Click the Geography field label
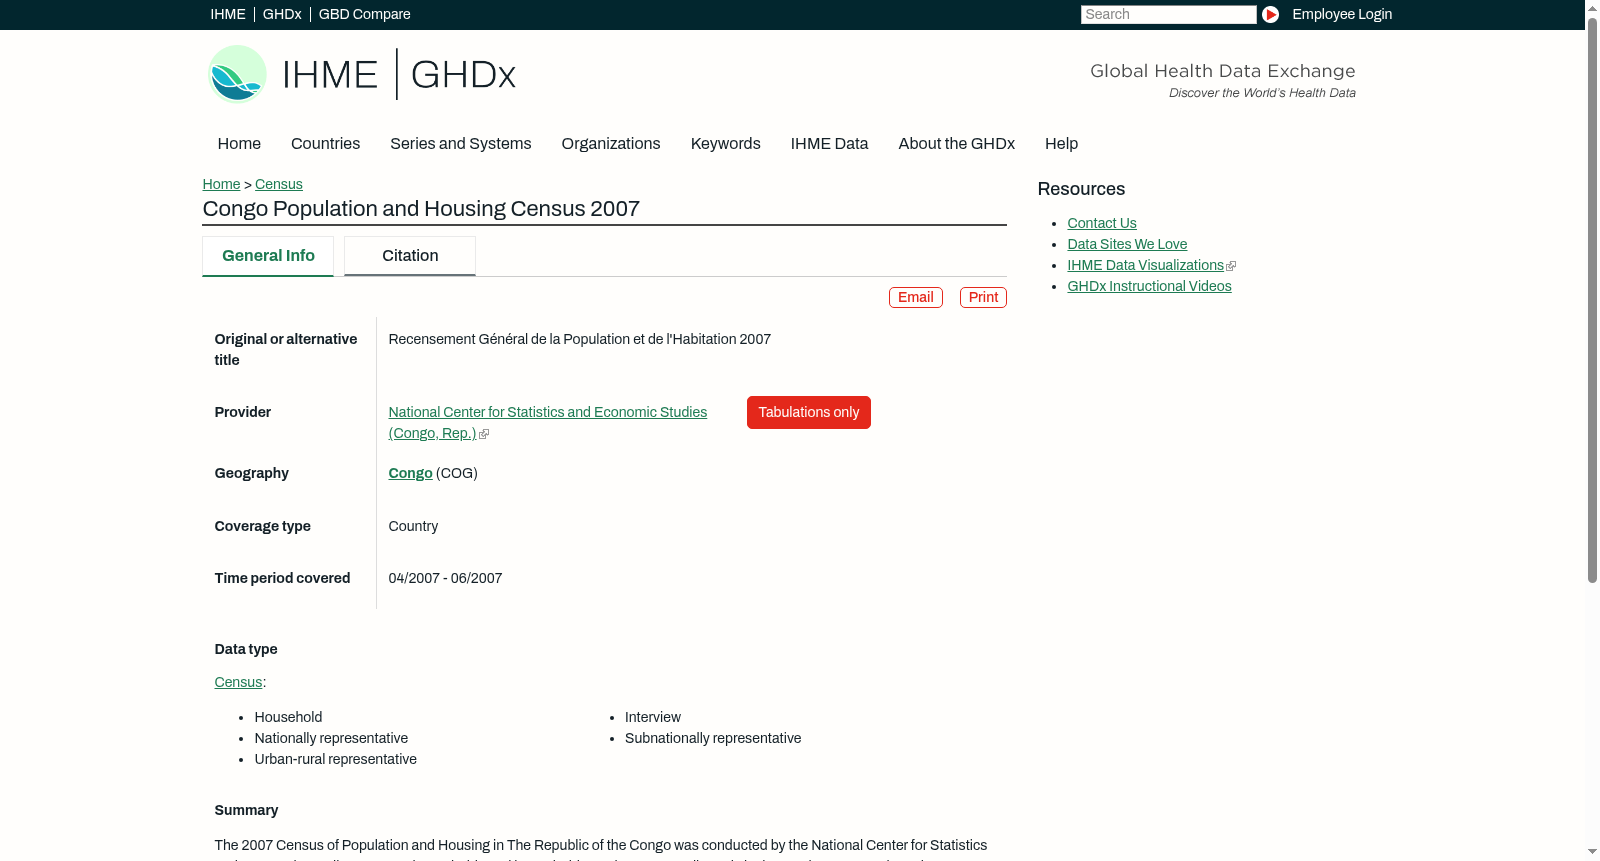 click(x=252, y=473)
